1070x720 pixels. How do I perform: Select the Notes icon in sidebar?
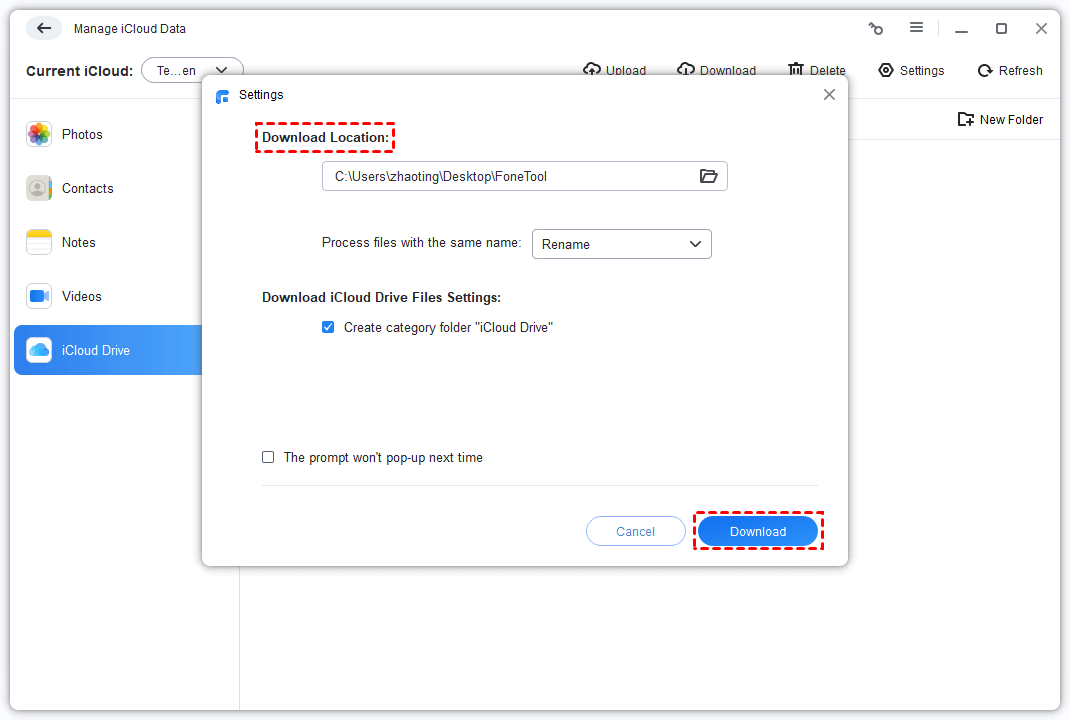[x=39, y=242]
